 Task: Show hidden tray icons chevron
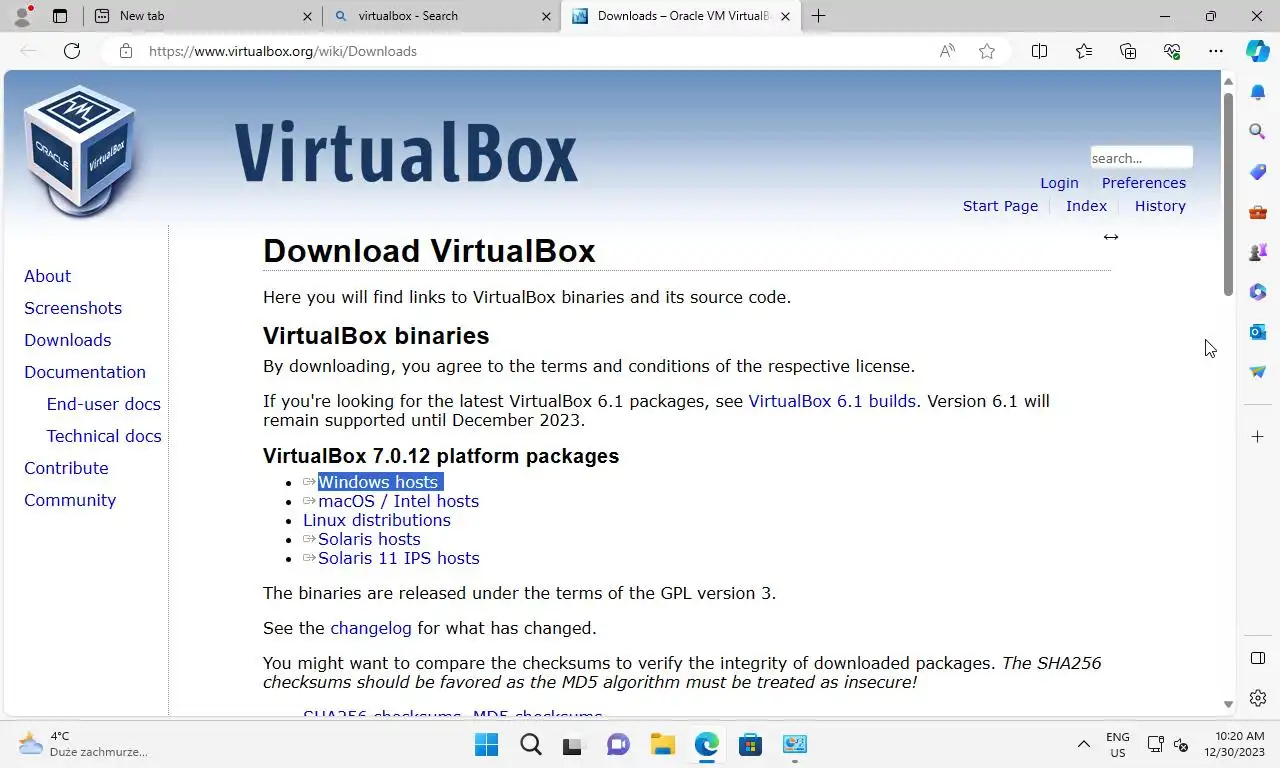click(1083, 744)
